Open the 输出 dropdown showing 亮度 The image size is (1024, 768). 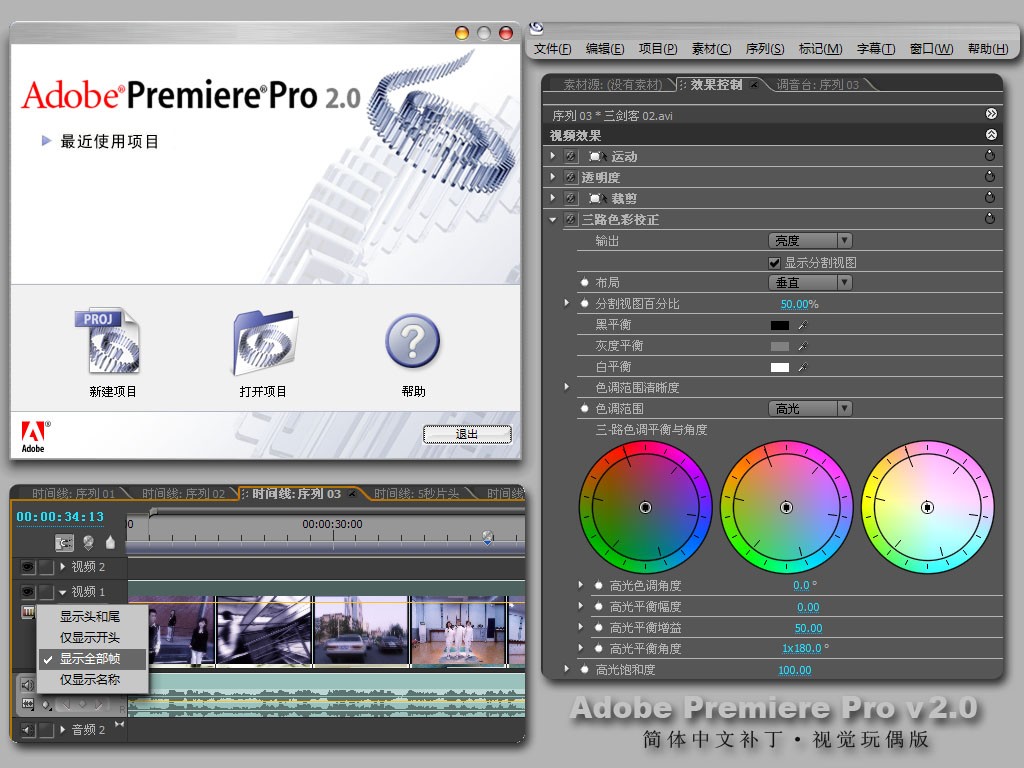[x=810, y=240]
